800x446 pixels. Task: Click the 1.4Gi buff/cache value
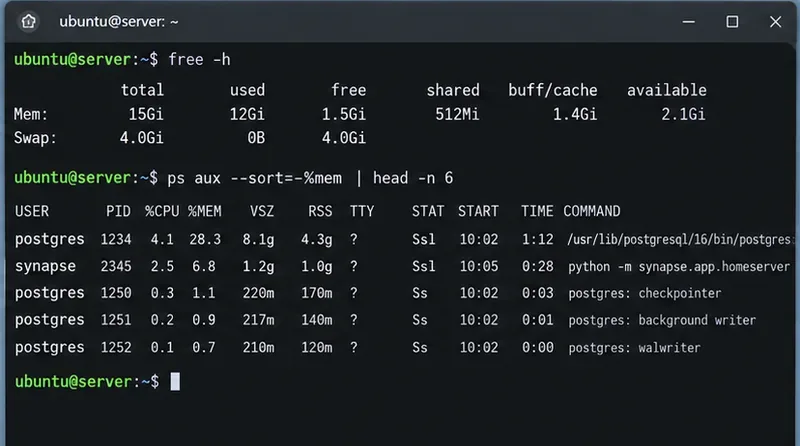pyautogui.click(x=574, y=114)
